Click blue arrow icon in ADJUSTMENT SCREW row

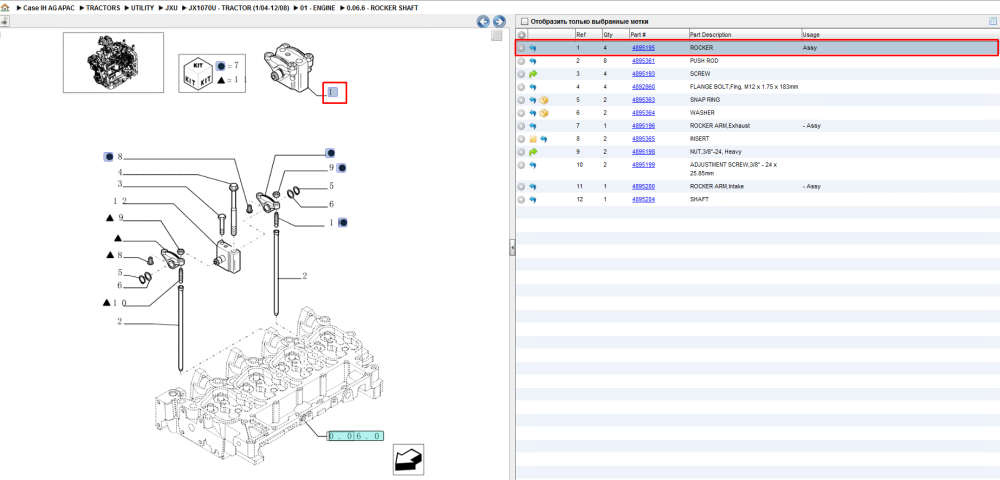[533, 165]
